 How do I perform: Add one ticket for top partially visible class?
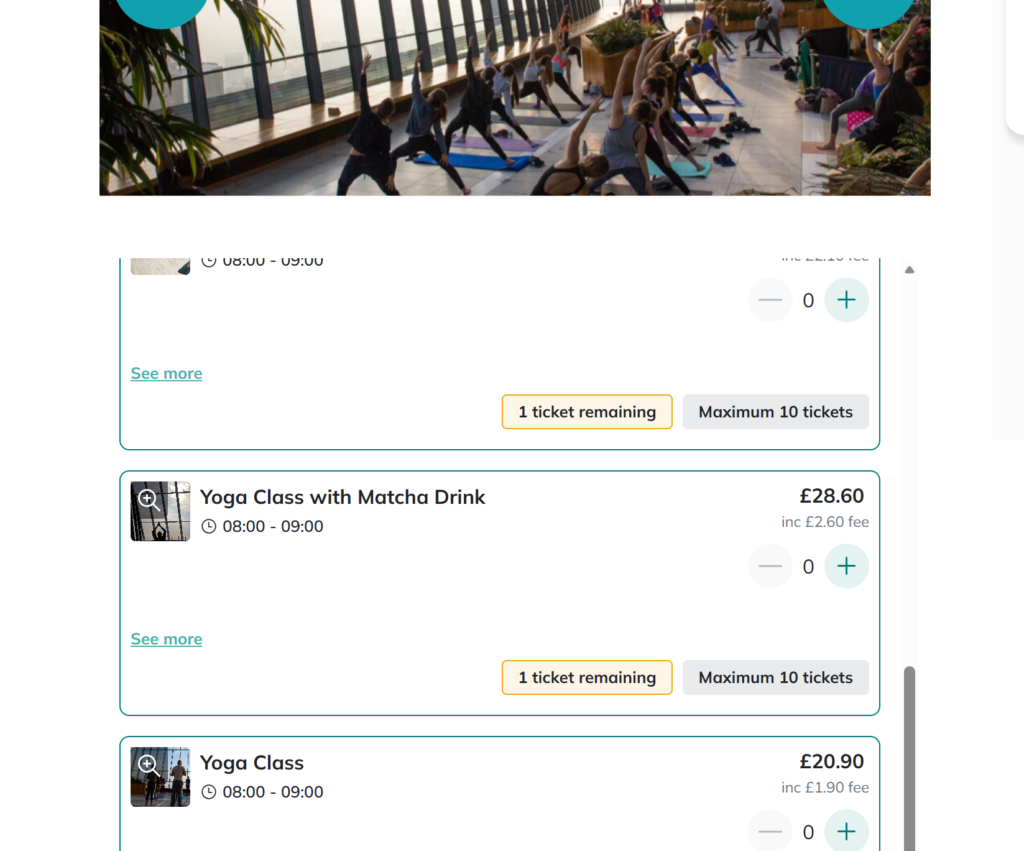pos(846,300)
